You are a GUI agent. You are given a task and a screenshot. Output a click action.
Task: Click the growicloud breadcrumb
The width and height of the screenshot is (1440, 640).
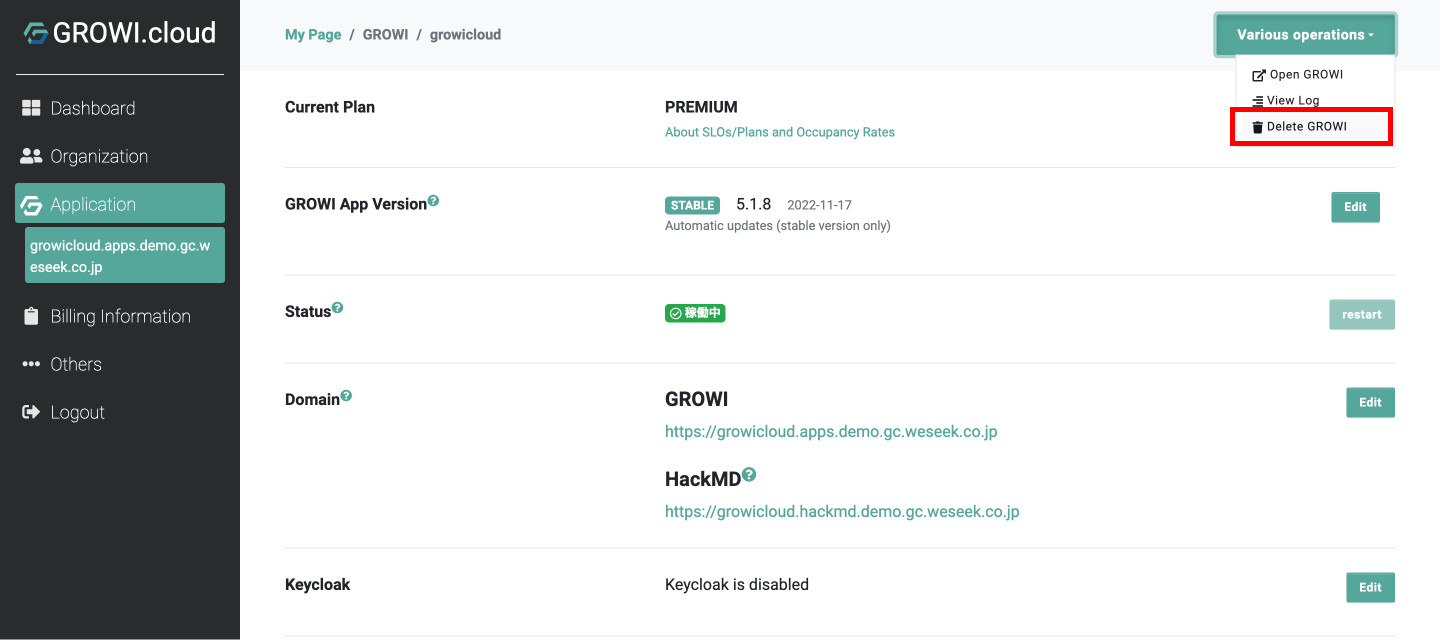click(465, 34)
